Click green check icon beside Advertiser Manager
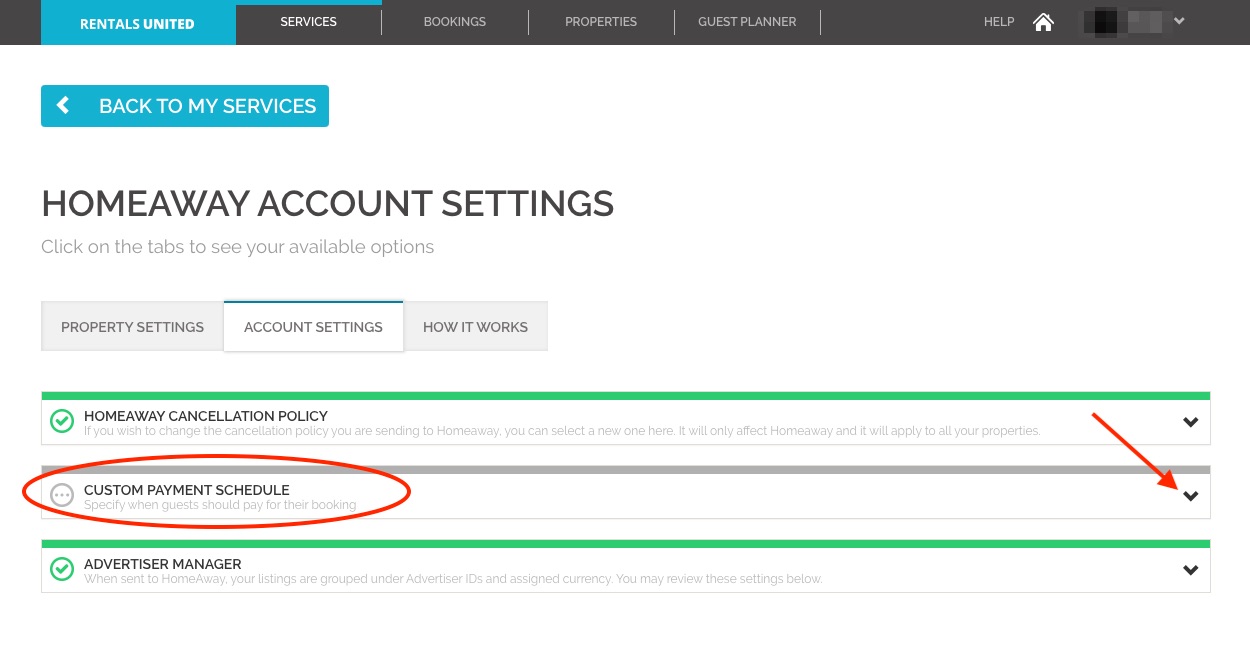The width and height of the screenshot is (1250, 650). [62, 569]
